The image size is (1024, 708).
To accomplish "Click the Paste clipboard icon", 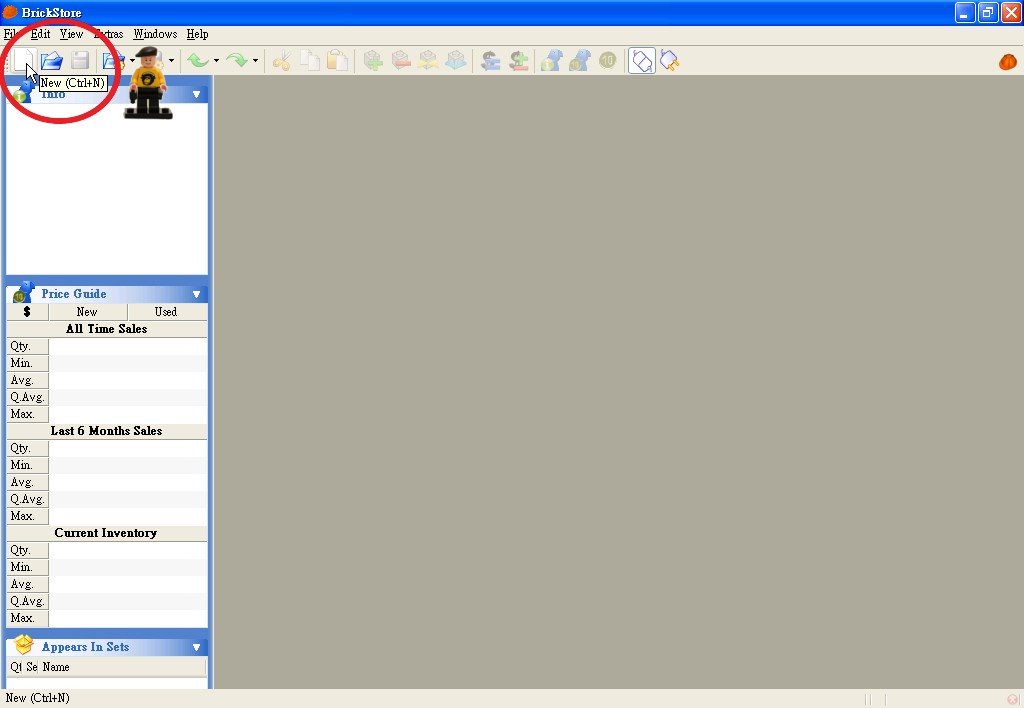I will tap(337, 61).
